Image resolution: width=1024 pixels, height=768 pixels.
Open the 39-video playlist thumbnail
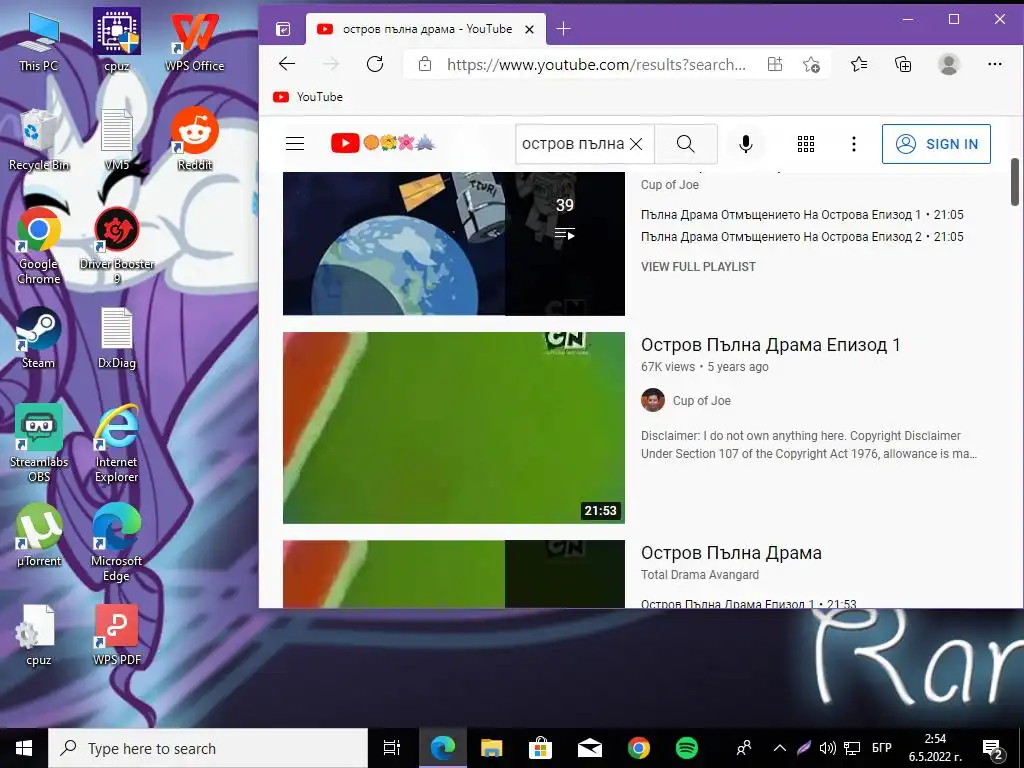coord(454,244)
